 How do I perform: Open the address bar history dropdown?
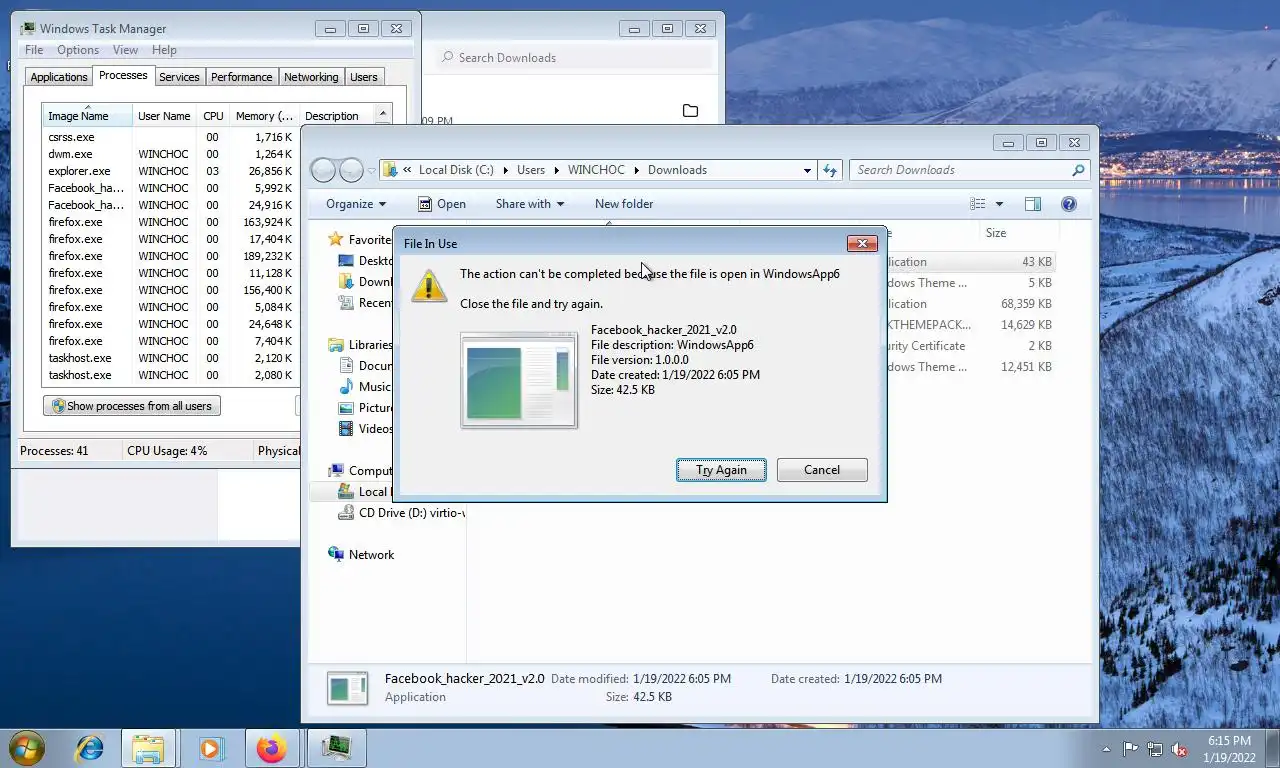[807, 170]
